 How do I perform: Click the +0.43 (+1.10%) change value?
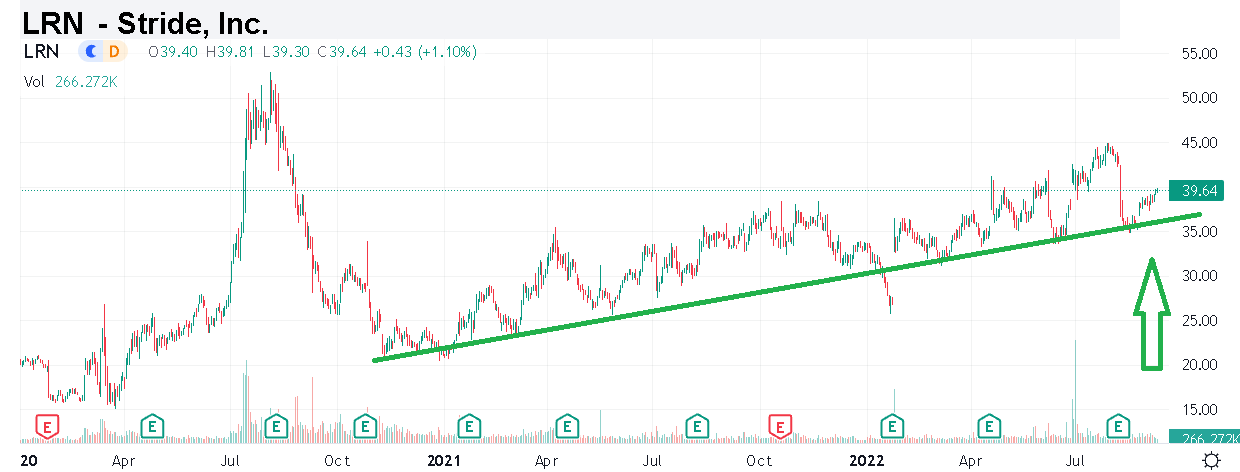click(x=424, y=51)
